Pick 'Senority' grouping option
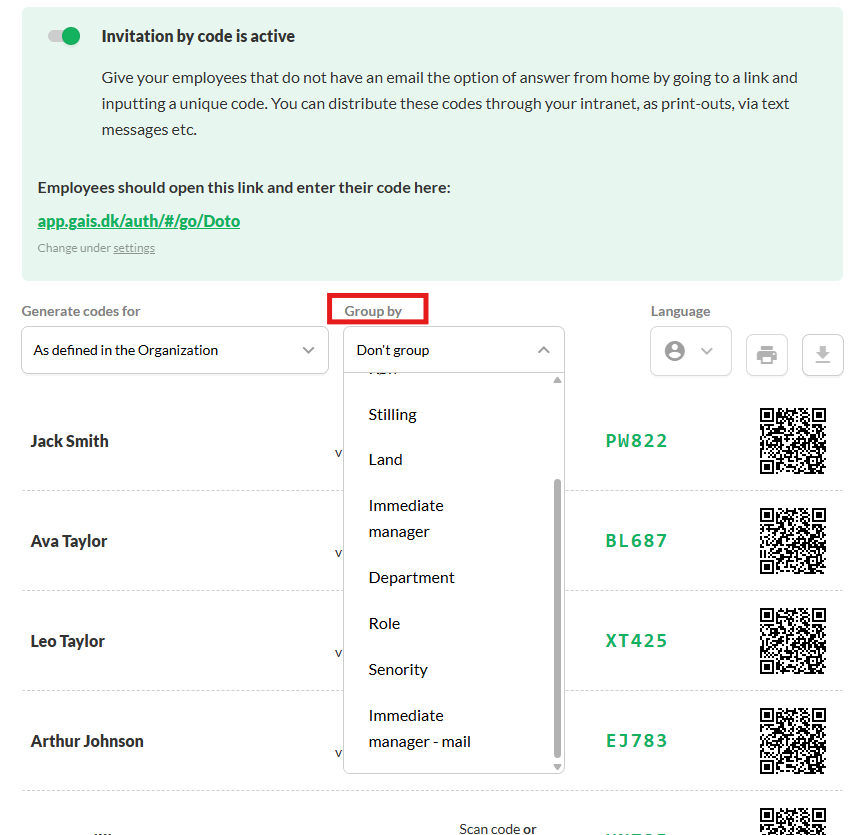This screenshot has width=852, height=835. coord(398,669)
